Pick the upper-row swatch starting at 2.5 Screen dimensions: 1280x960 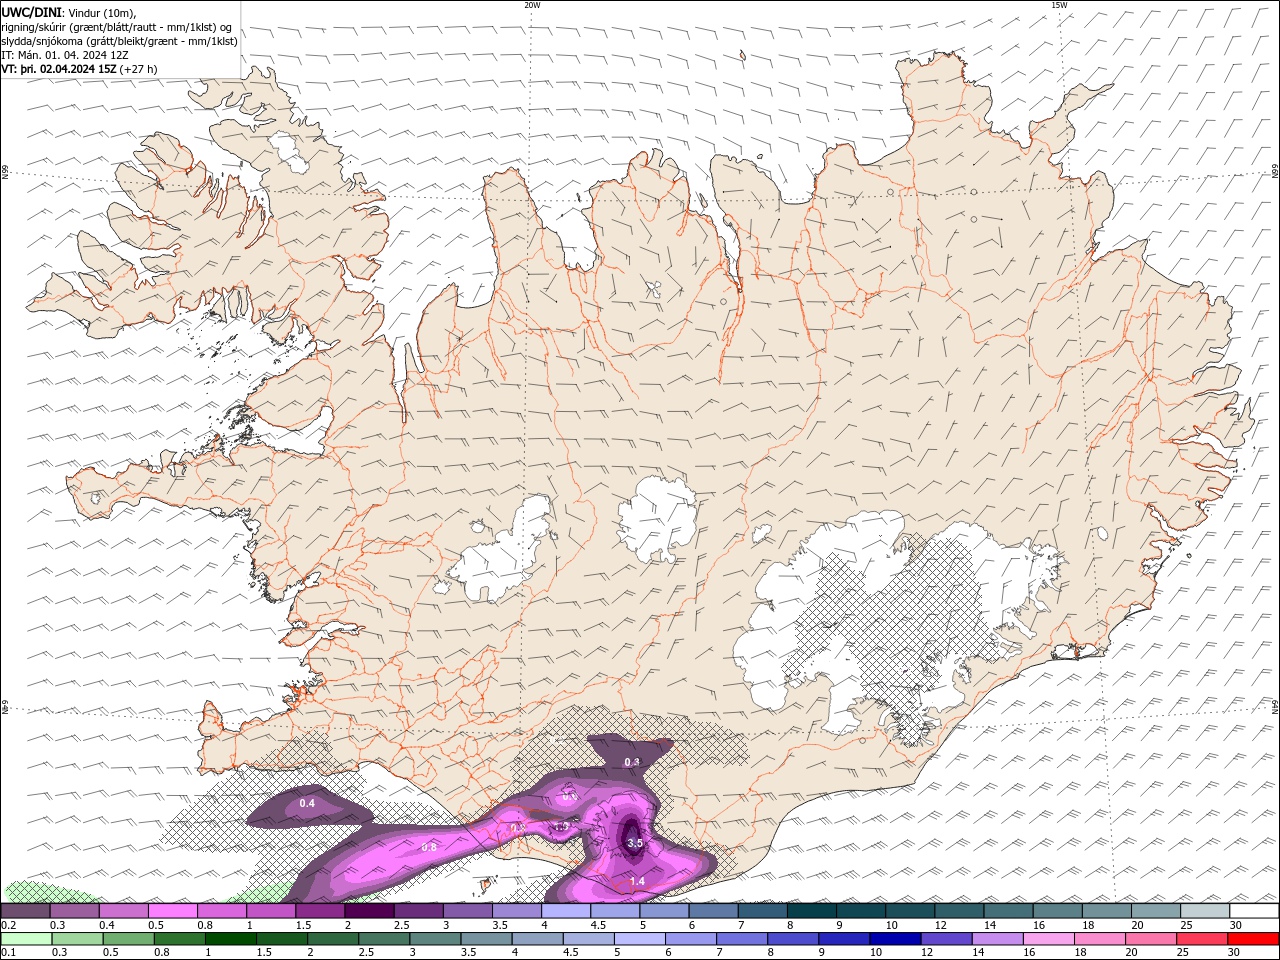point(417,911)
